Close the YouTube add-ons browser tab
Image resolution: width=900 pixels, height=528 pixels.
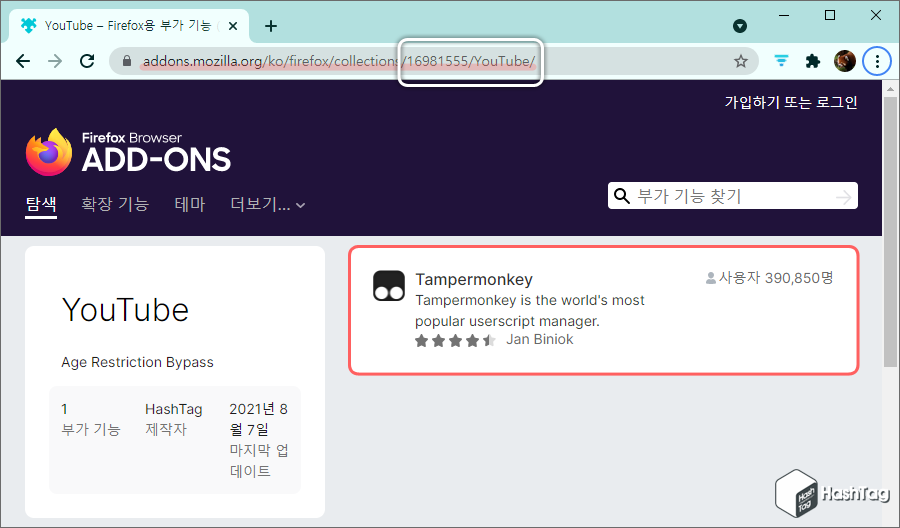[x=233, y=26]
